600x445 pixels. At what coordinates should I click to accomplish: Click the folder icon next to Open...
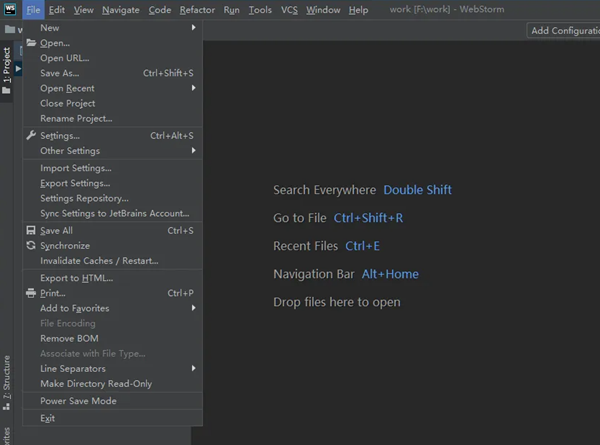pyautogui.click(x=30, y=43)
